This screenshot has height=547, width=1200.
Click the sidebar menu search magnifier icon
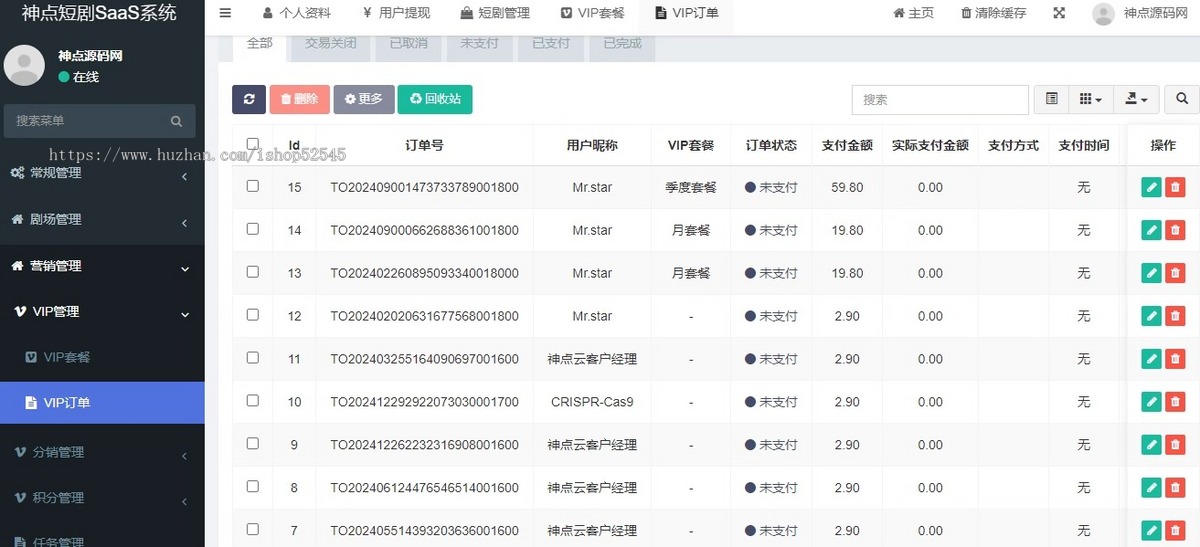[176, 121]
